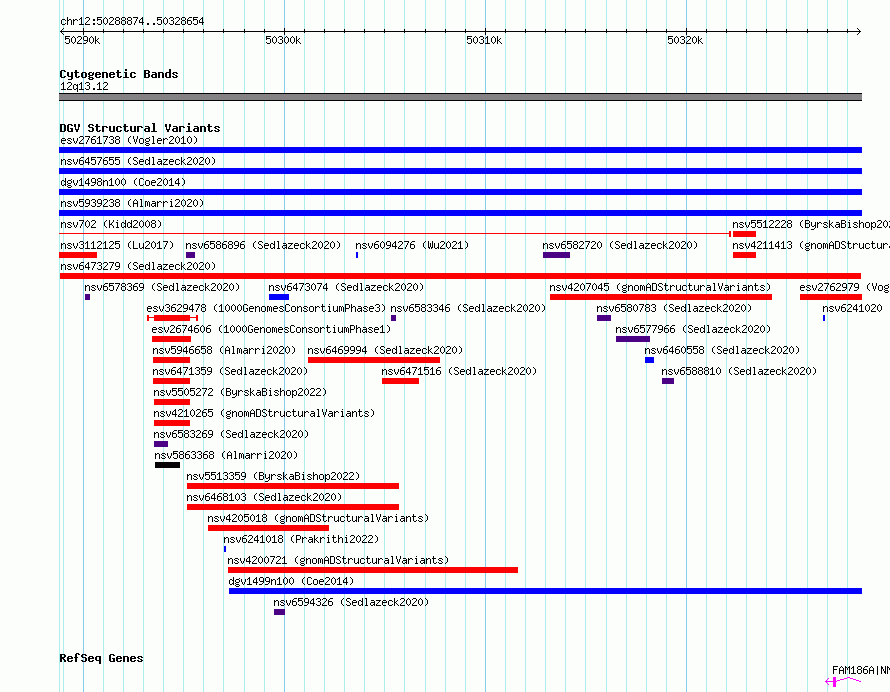Select purple bar under nsv6586896
The width and height of the screenshot is (890, 692).
click(190, 255)
